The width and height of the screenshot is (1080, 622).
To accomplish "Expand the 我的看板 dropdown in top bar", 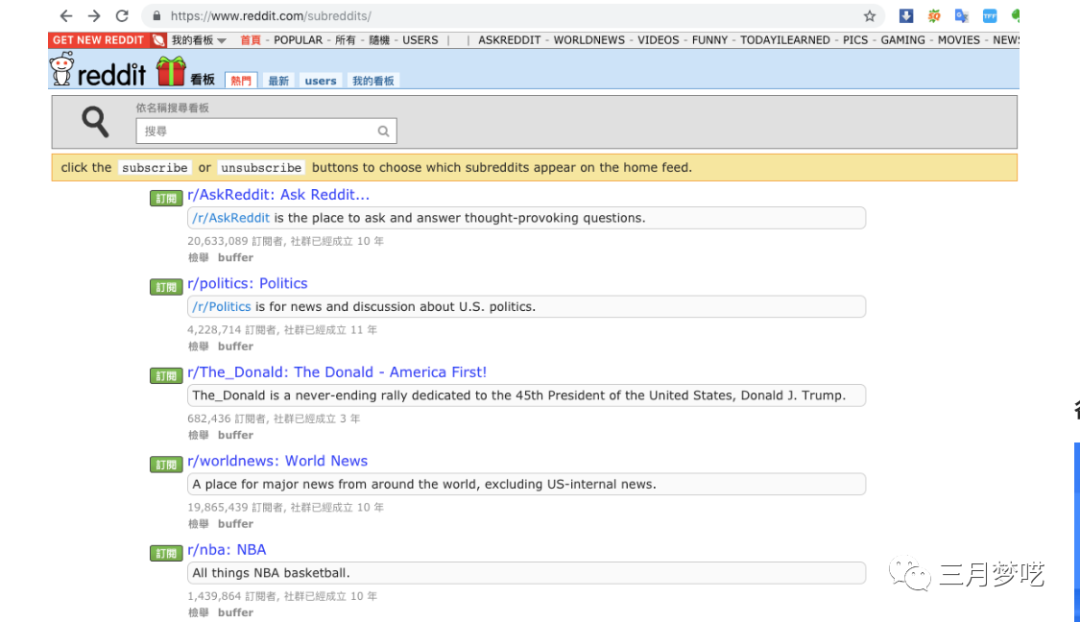I will pyautogui.click(x=198, y=40).
